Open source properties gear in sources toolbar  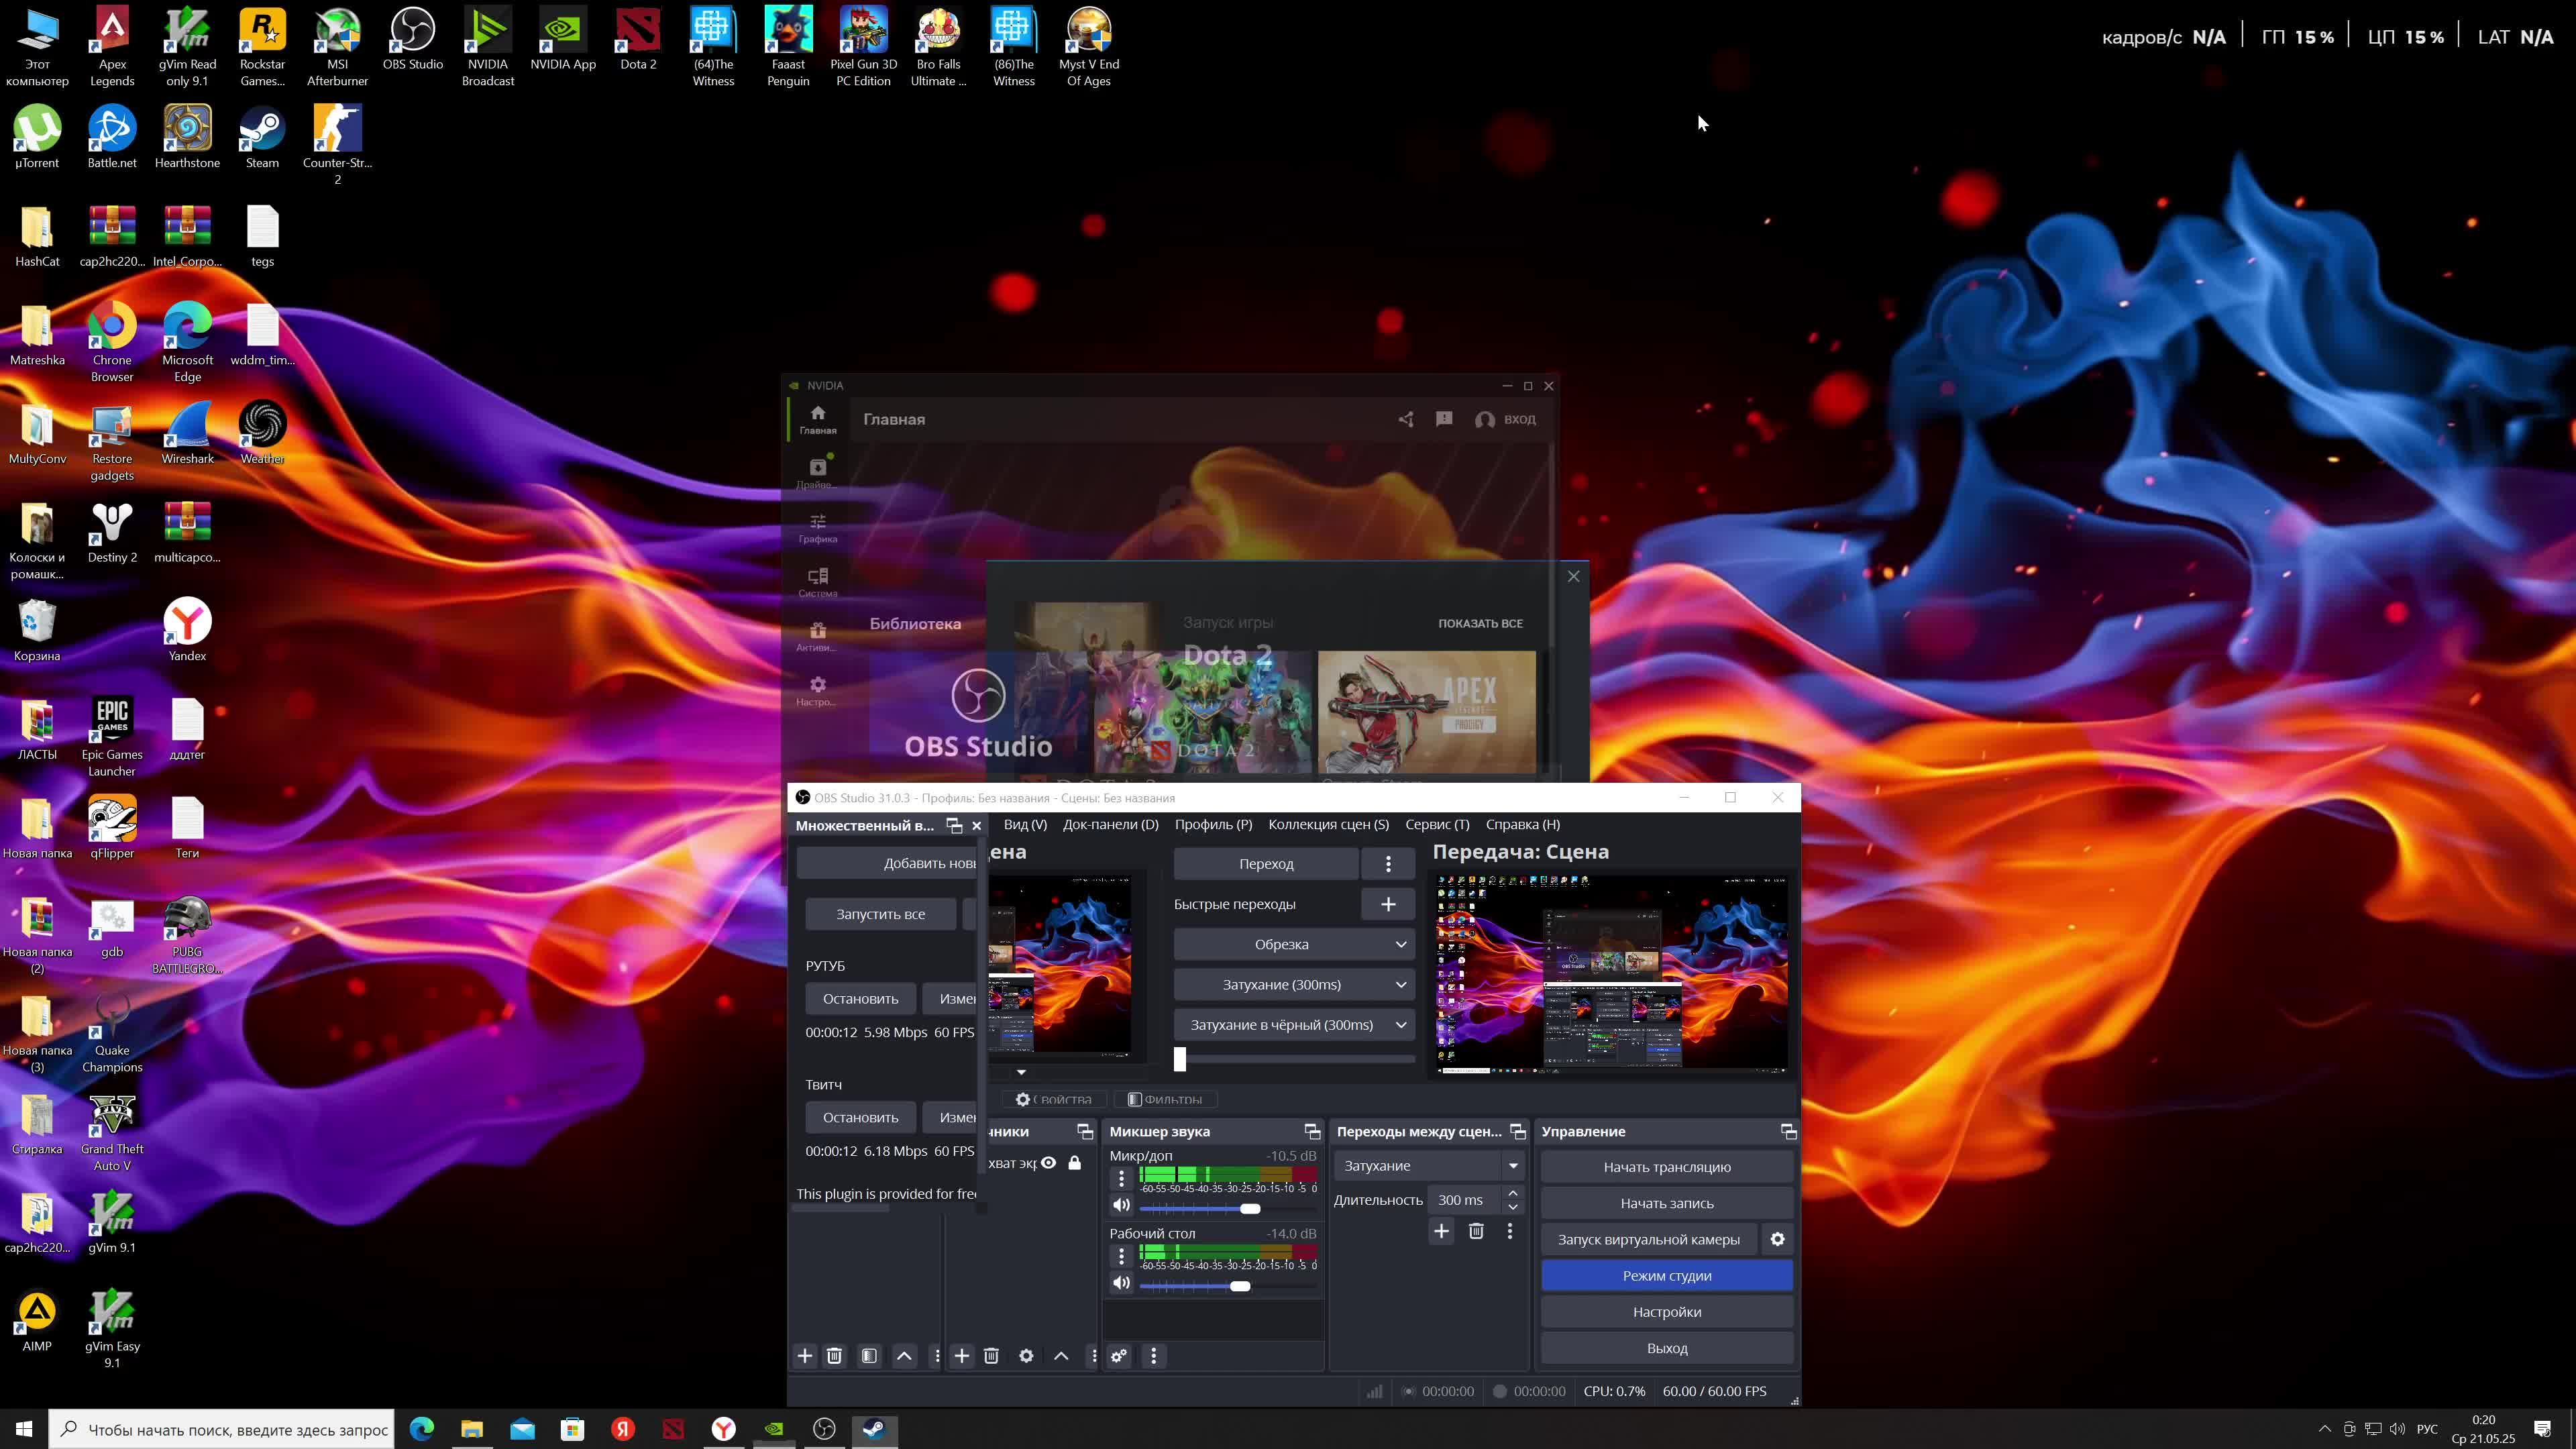click(x=1026, y=1356)
